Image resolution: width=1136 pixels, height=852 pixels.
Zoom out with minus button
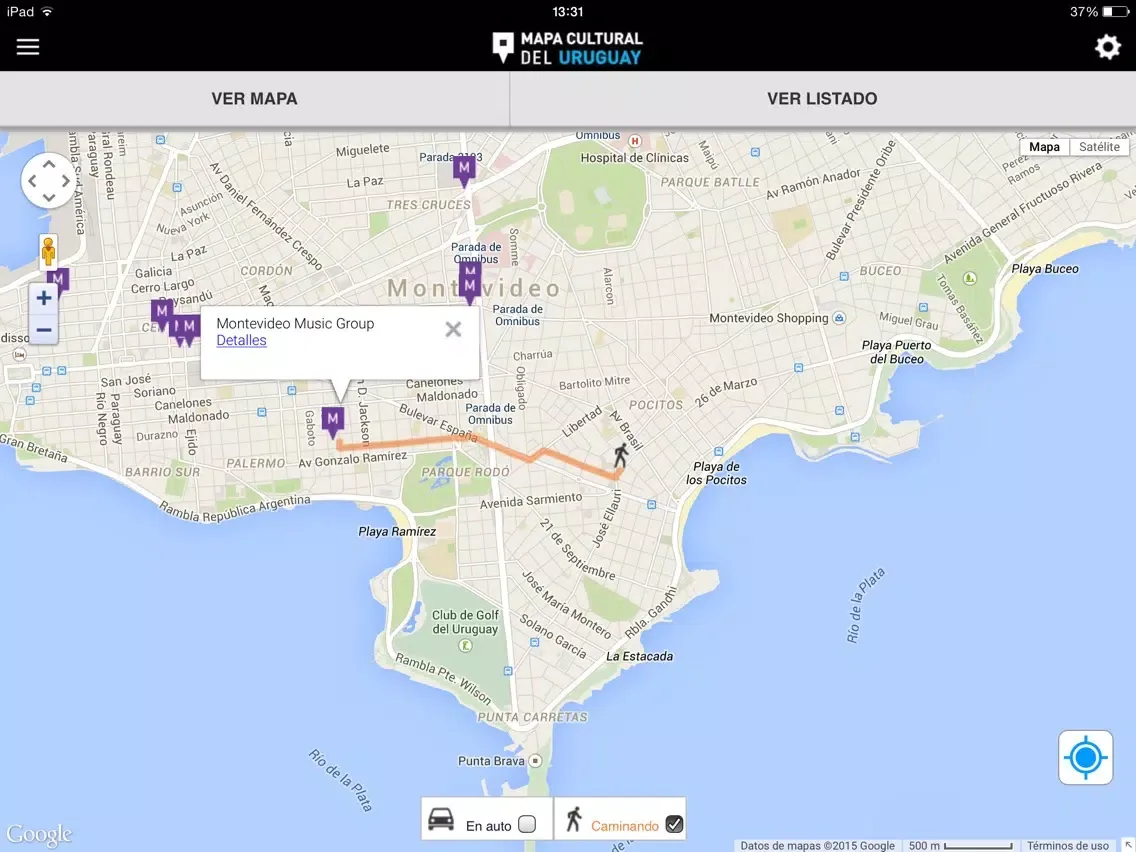pos(43,330)
